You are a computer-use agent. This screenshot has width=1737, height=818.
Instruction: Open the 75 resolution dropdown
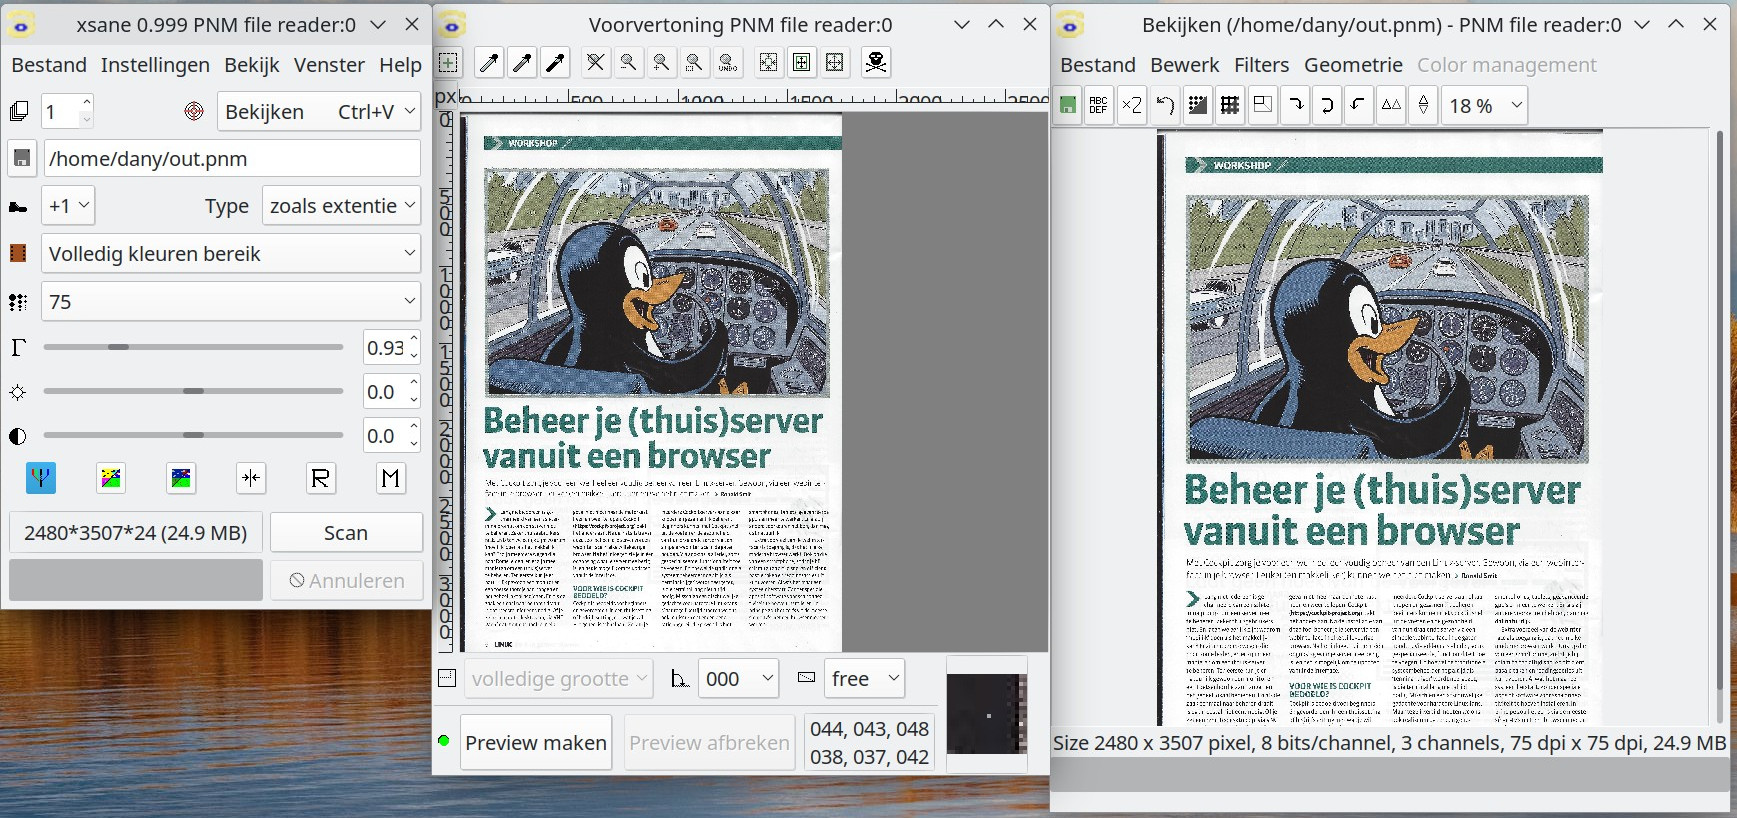[231, 301]
